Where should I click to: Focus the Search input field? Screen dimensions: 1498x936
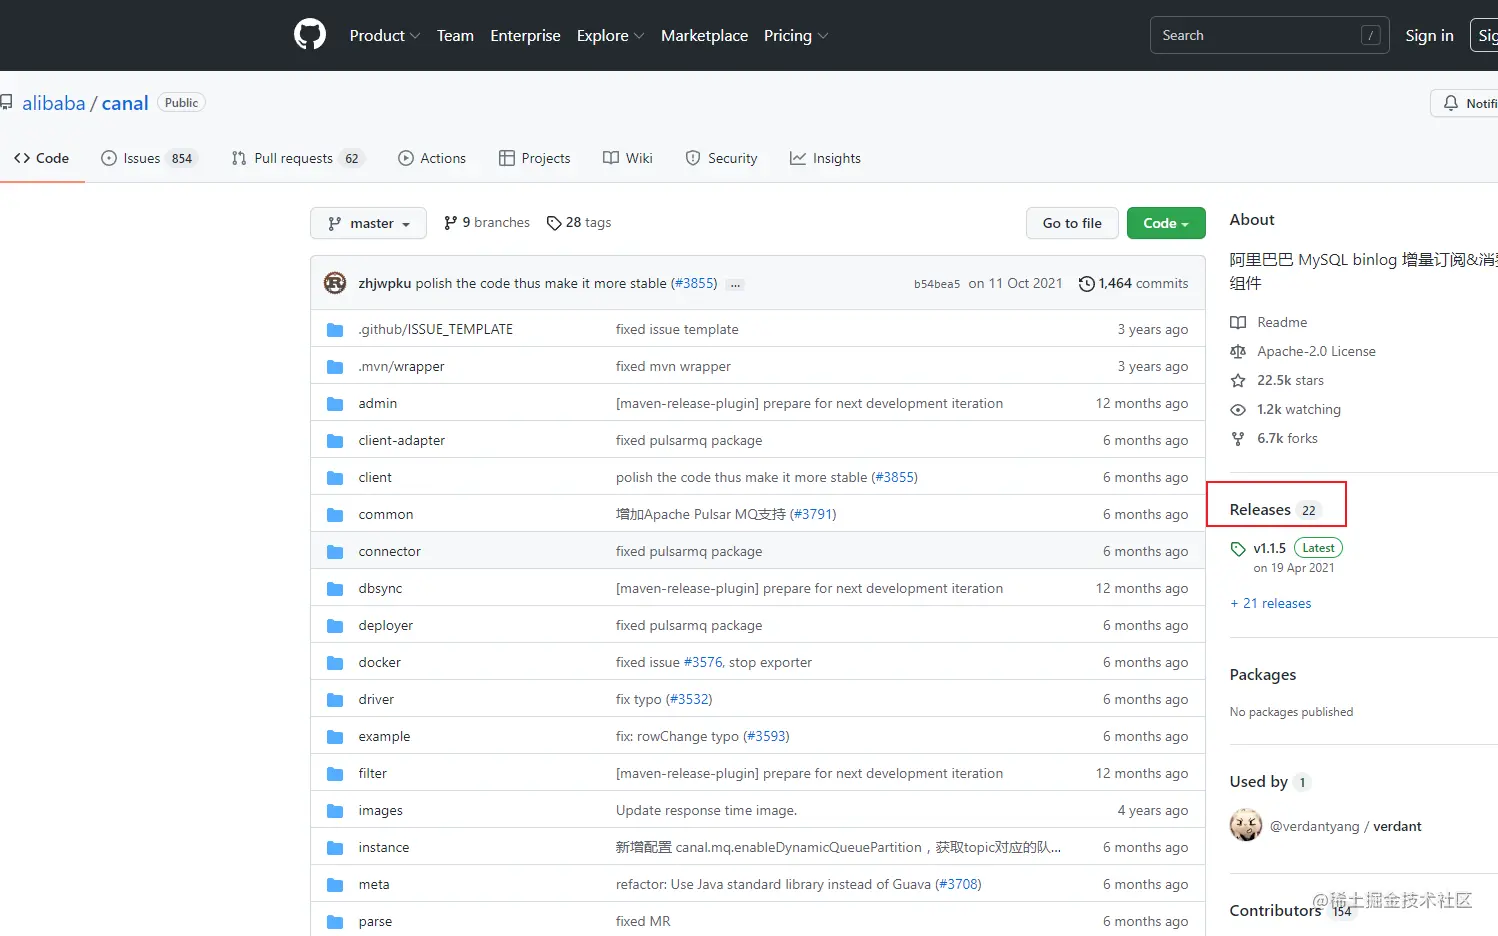coord(1269,35)
